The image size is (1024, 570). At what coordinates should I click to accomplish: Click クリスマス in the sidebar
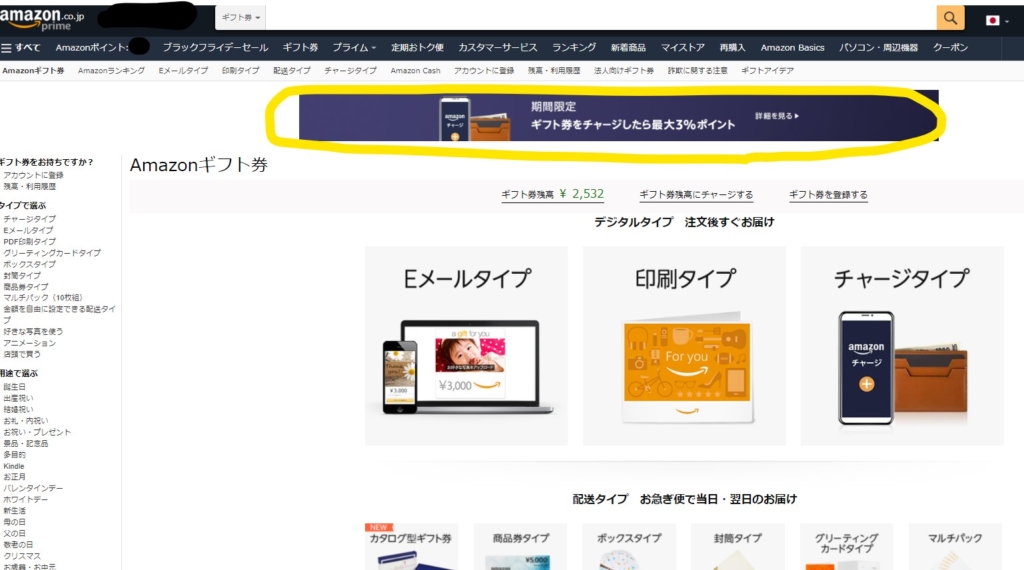coord(22,556)
